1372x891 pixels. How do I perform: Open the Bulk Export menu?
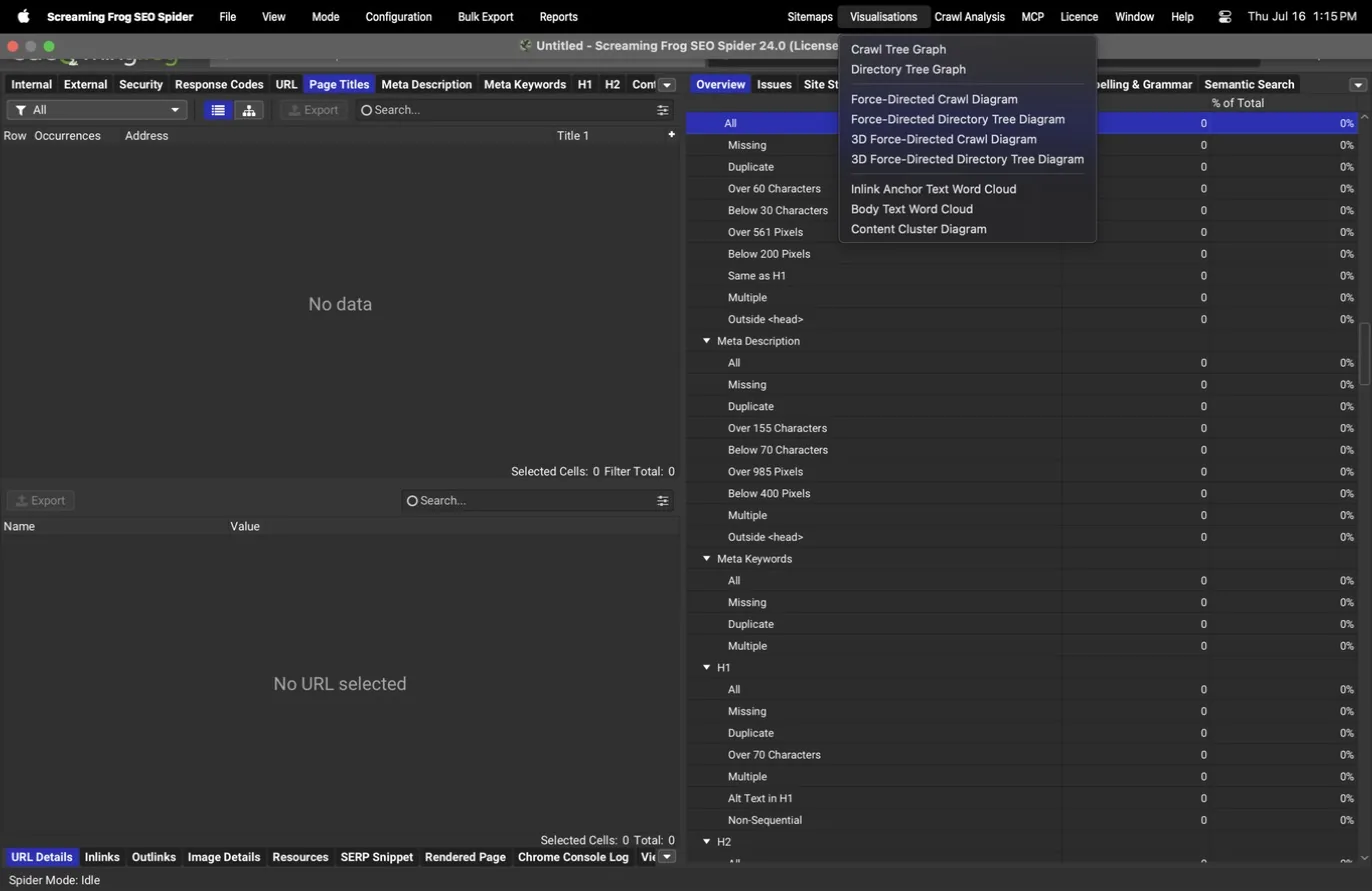click(485, 17)
